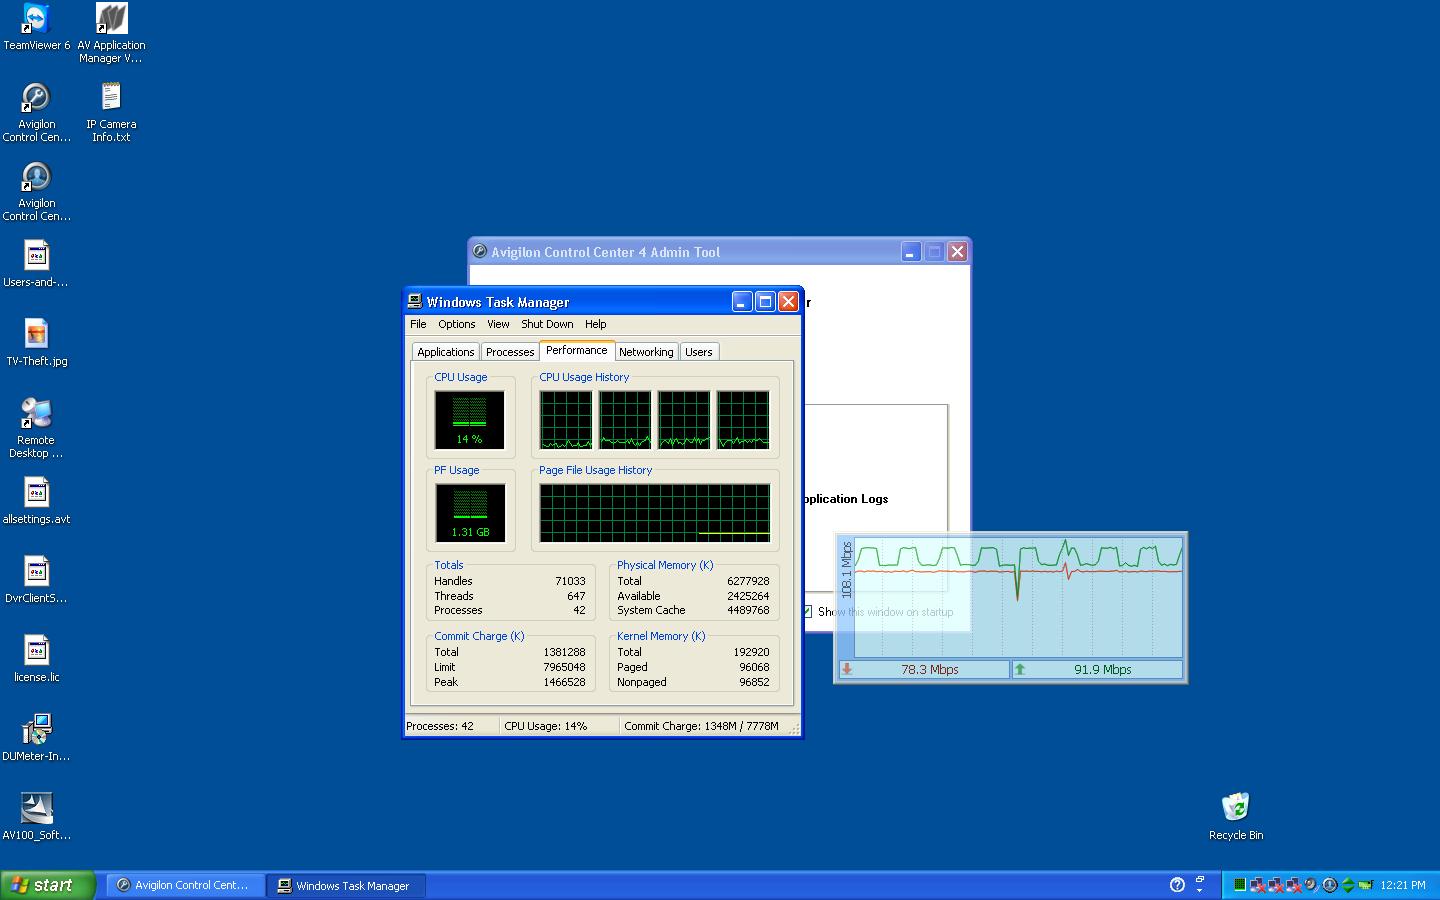Screen dimensions: 1440x900
Task: Click the 91.9 Mbps upload rate
Action: pos(1103,670)
